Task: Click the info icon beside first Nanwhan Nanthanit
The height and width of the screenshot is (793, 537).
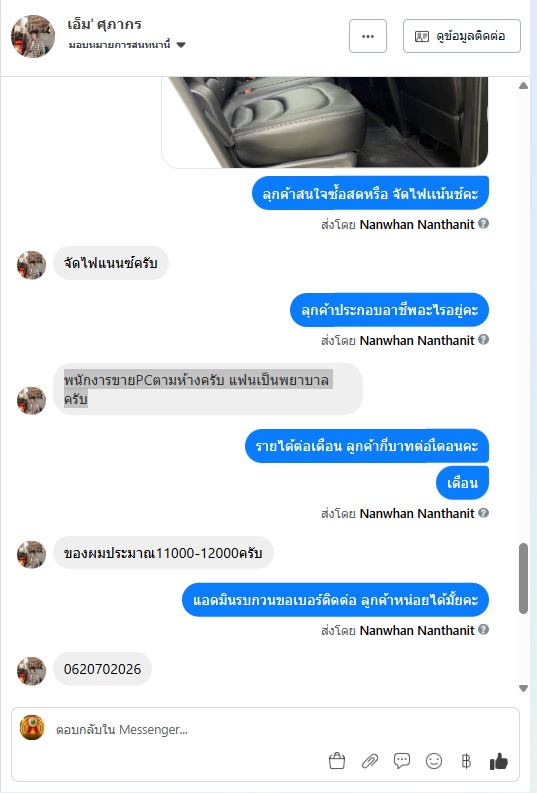Action: tap(483, 224)
